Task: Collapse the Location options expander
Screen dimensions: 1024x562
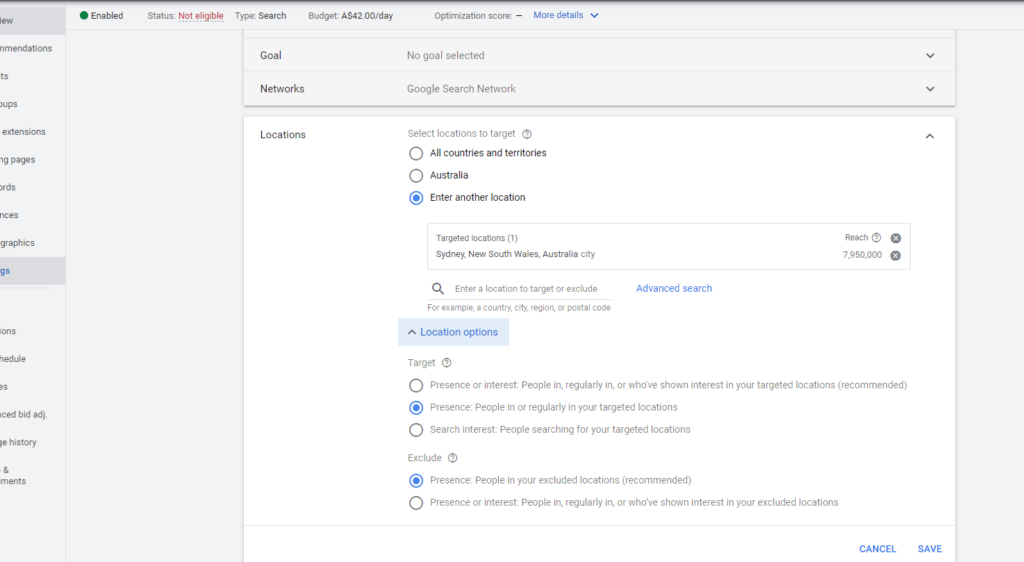Action: coord(453,332)
